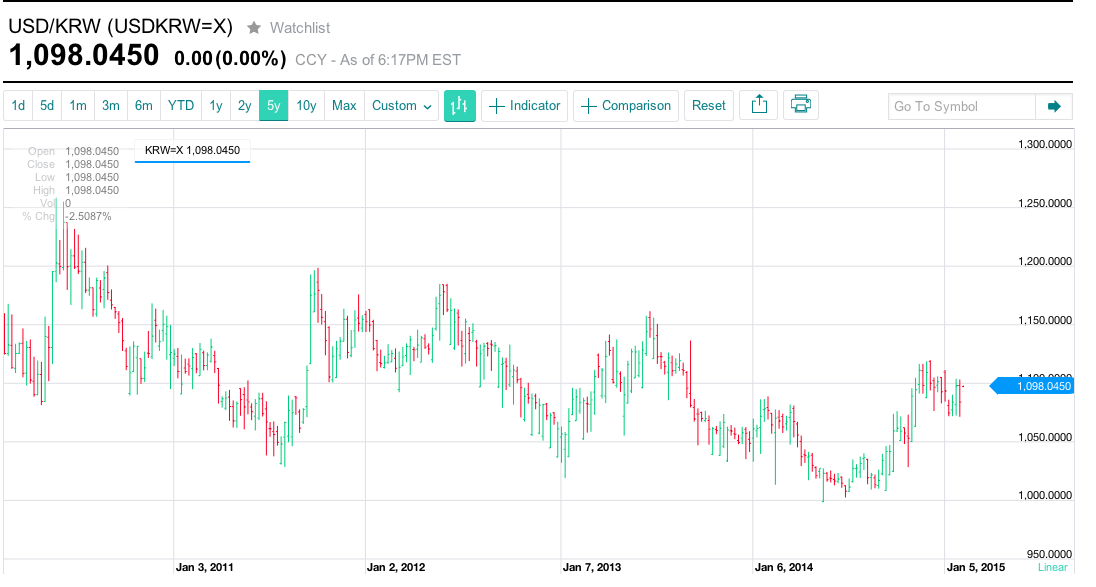Select the 1m time range

click(78, 106)
